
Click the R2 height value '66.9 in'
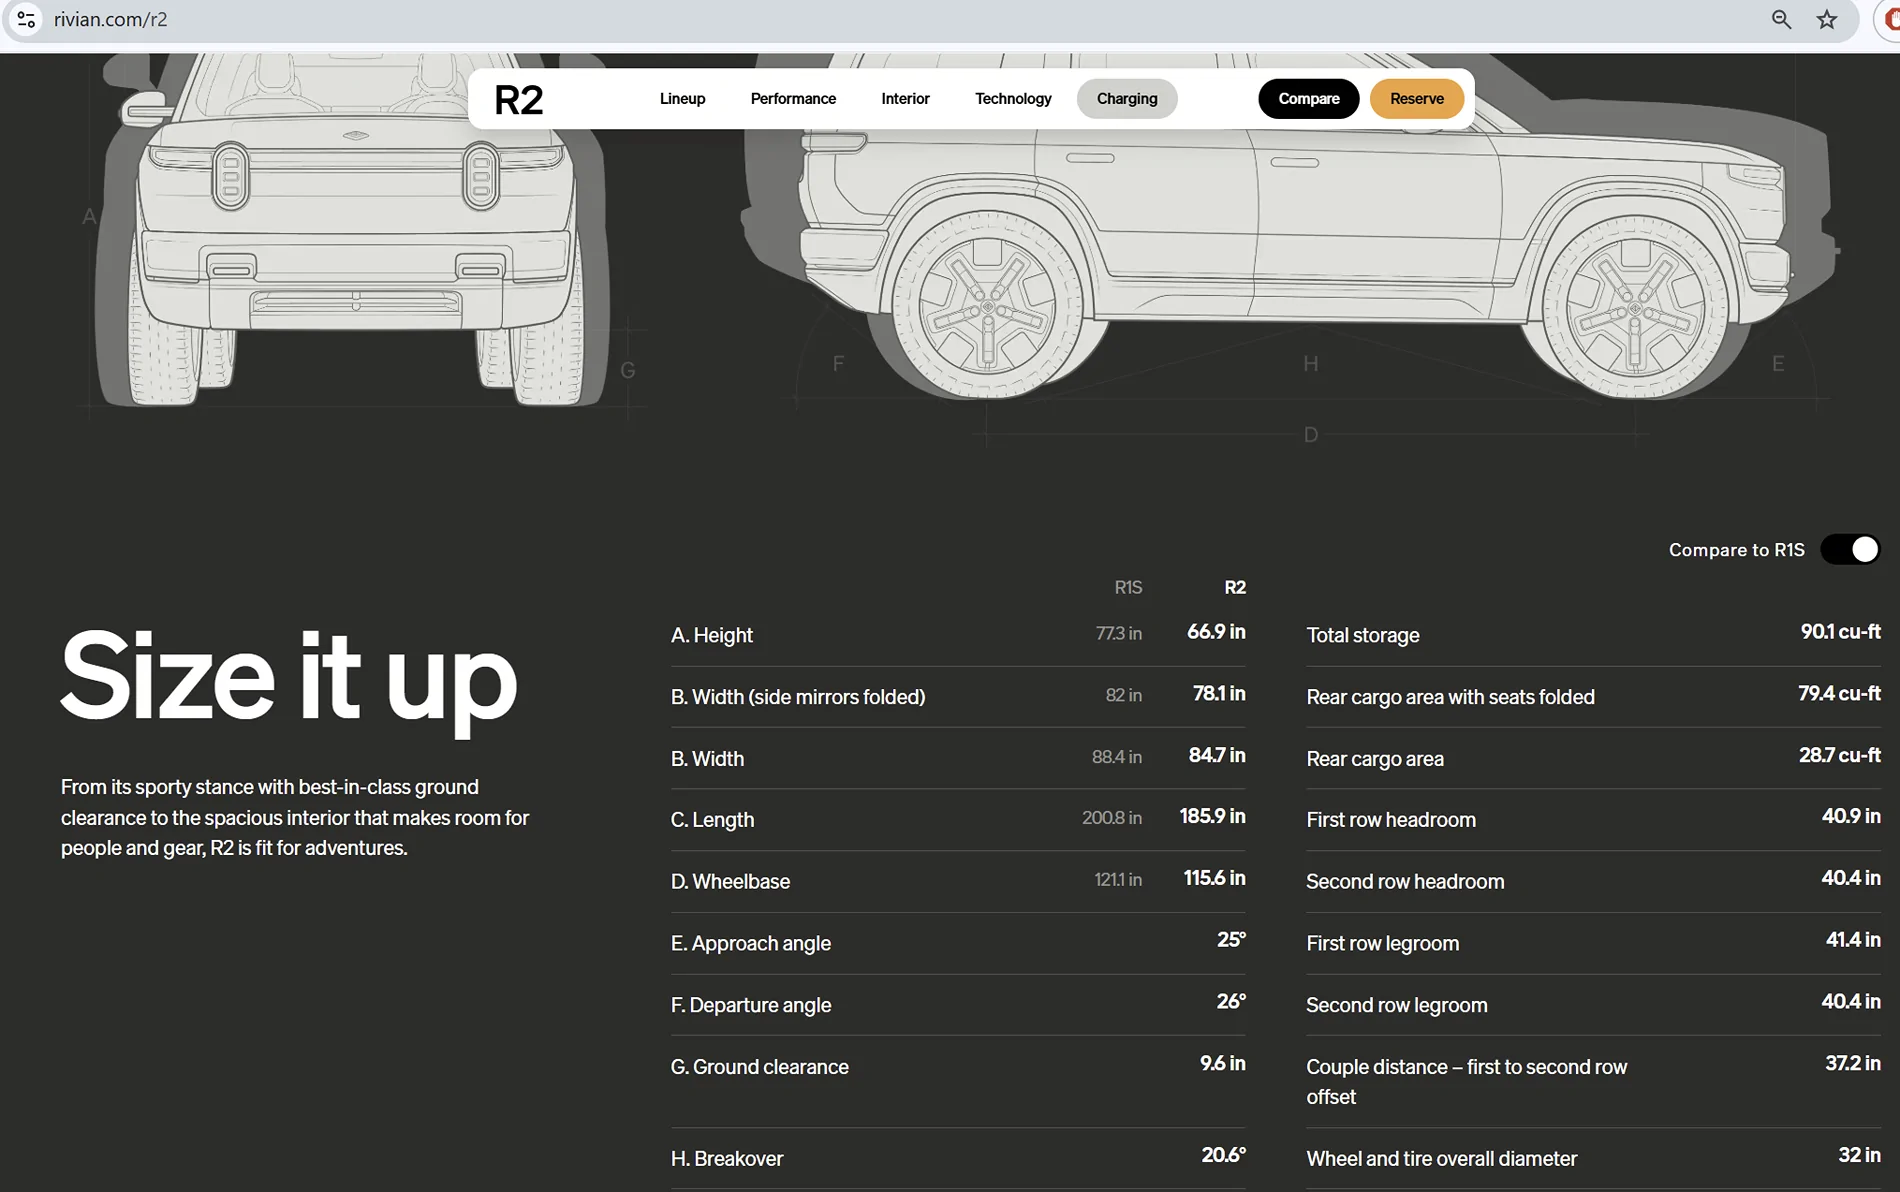(1216, 632)
